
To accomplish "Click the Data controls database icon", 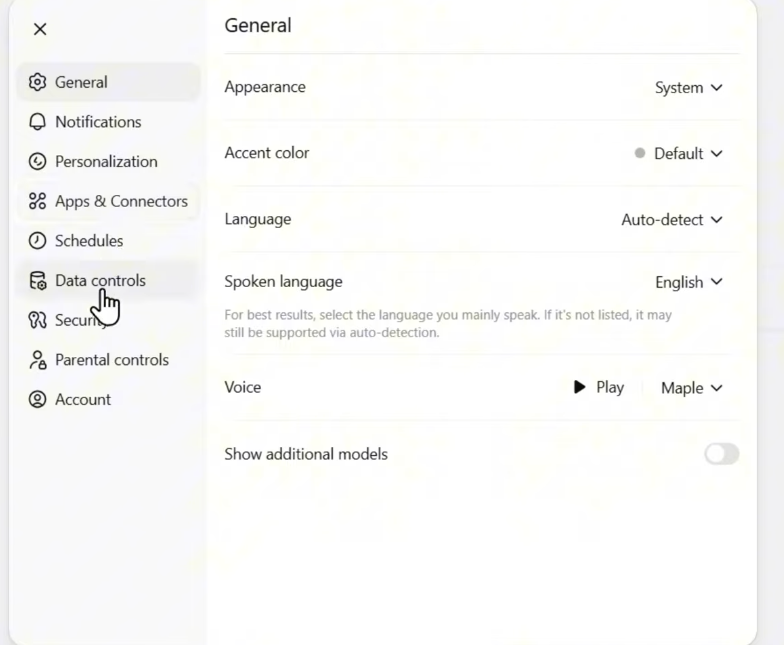I will [38, 281].
